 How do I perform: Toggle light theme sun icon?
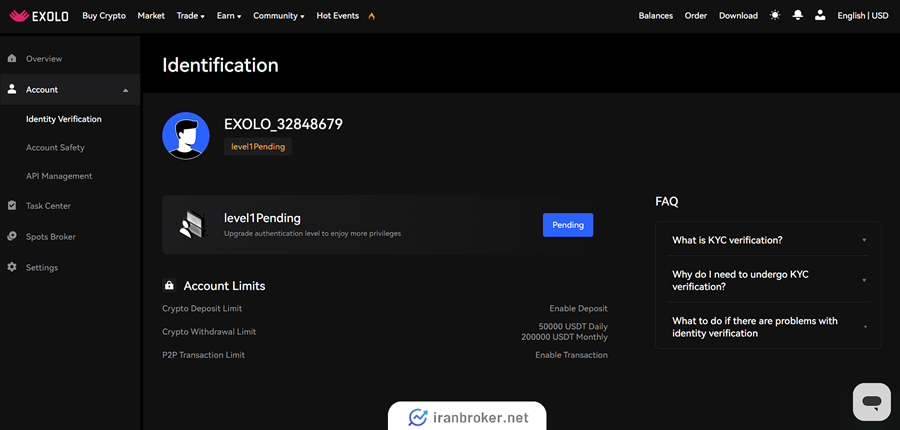[x=775, y=16]
